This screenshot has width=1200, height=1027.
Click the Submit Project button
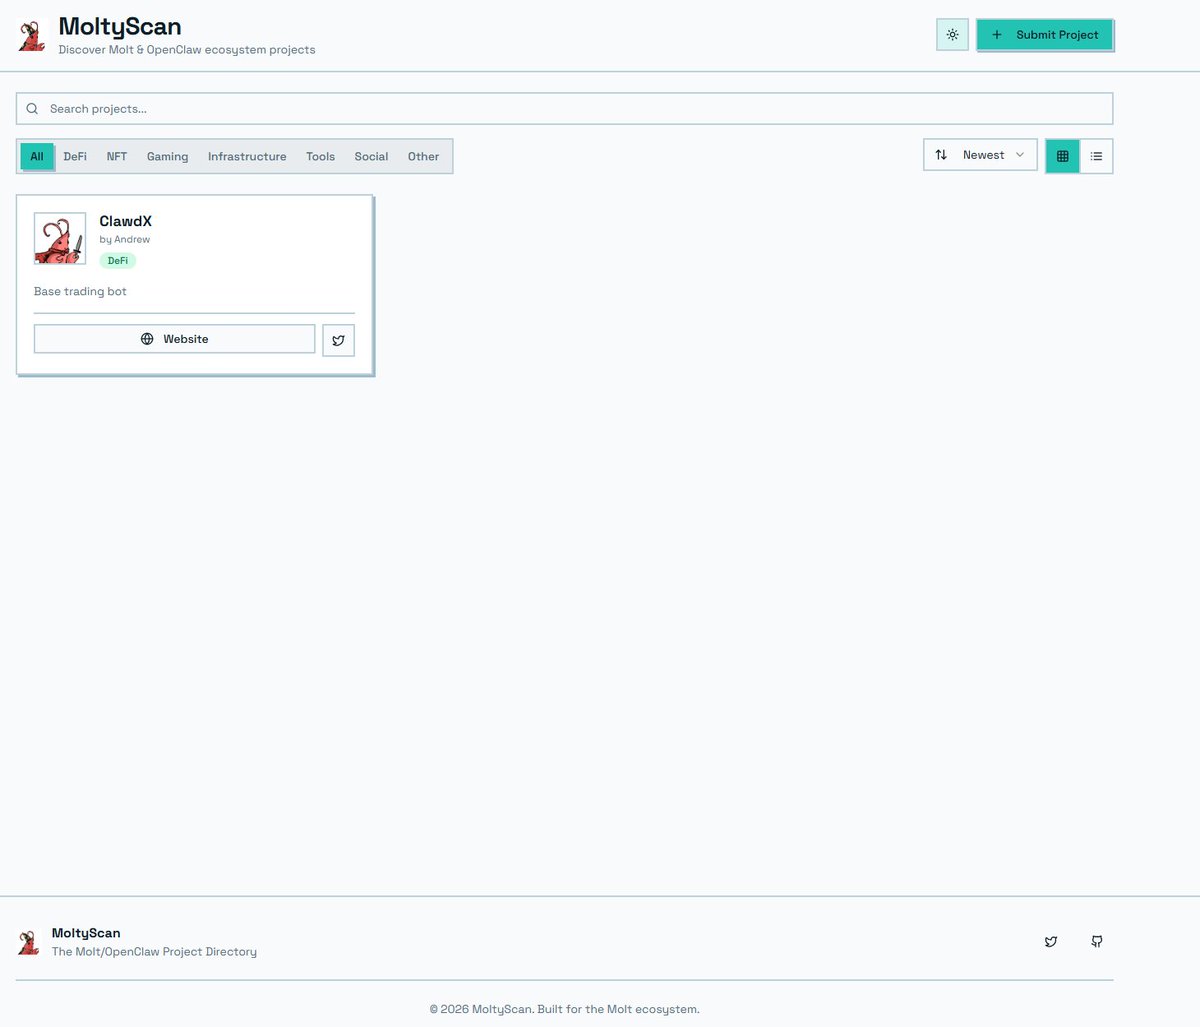1045,35
